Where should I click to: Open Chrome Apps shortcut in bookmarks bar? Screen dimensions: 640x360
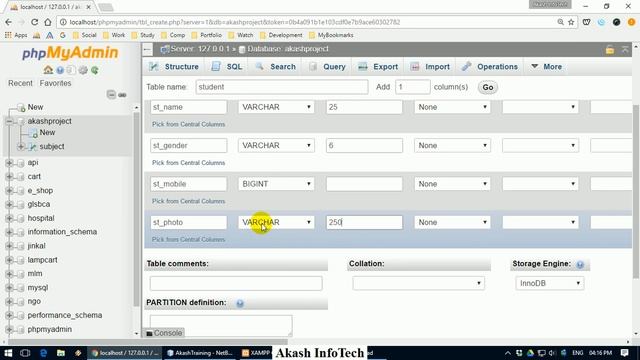tap(16, 35)
